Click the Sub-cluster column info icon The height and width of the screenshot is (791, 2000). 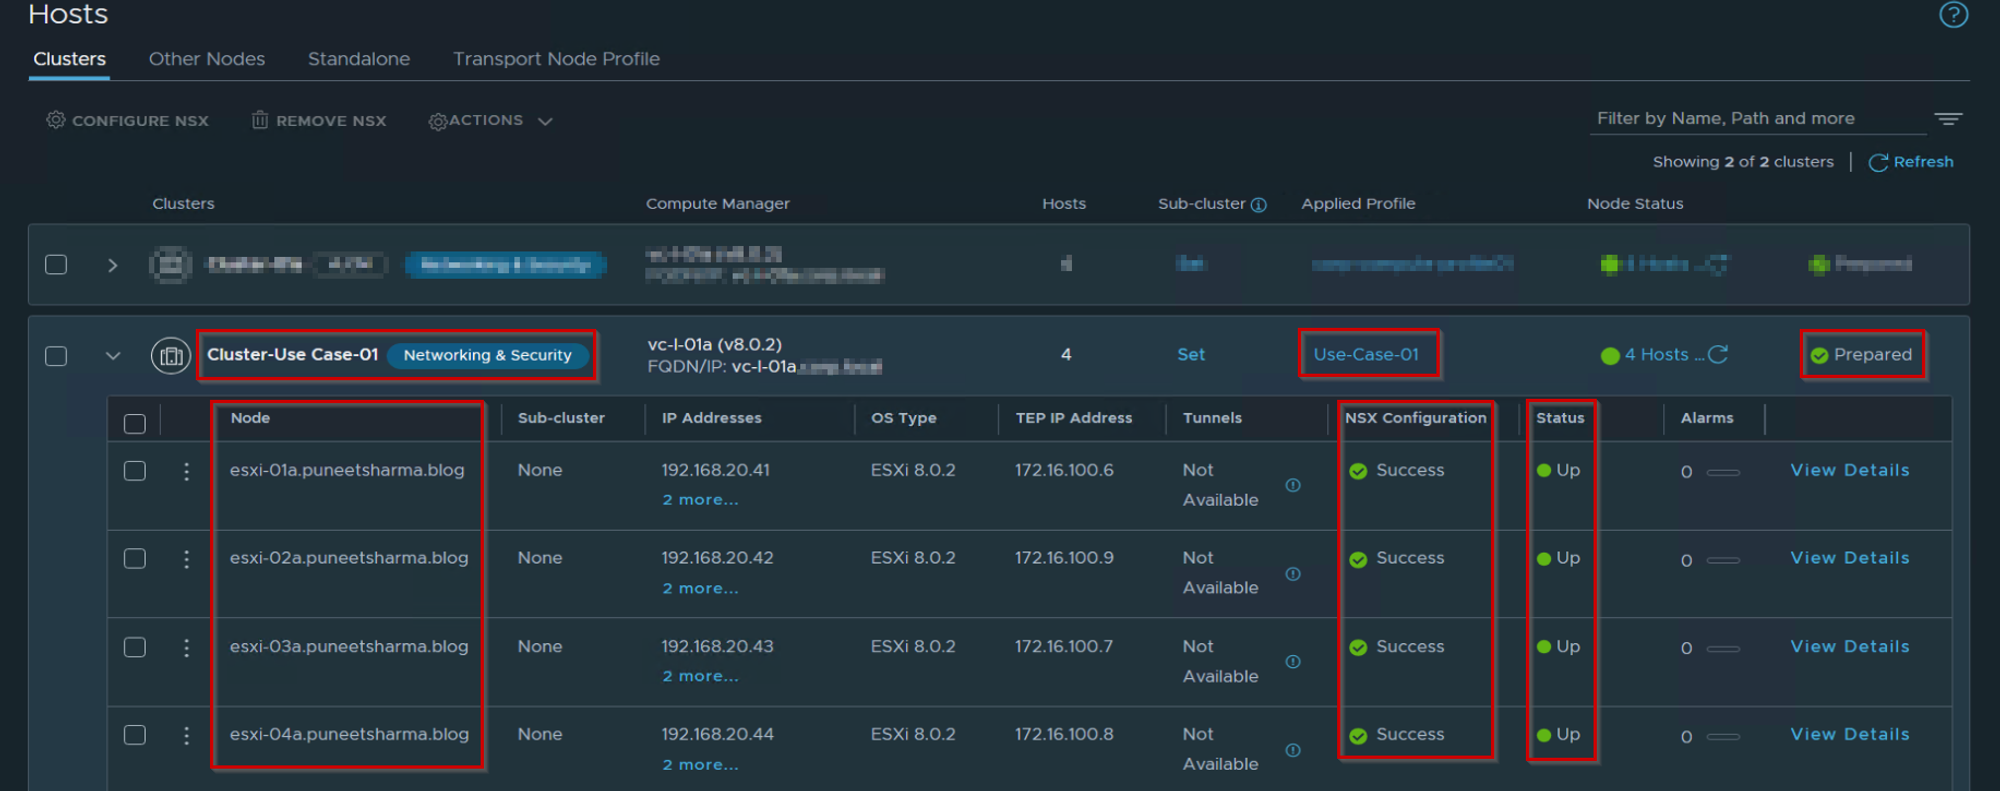(1259, 205)
